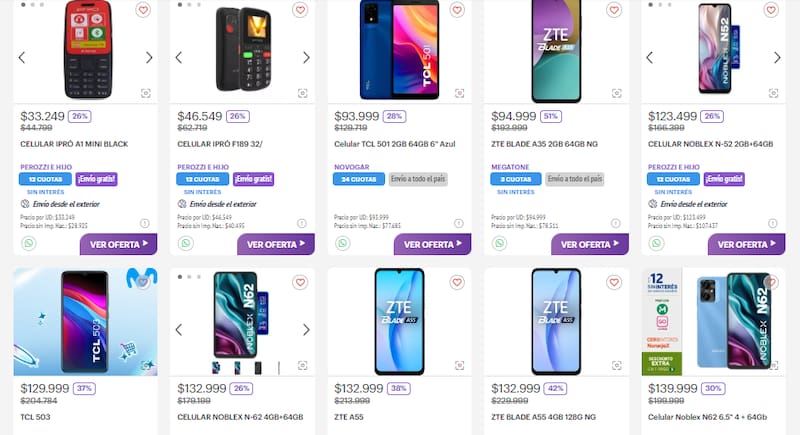Click visual search icon on Noblex N-52 image
The image size is (800, 435).
tap(774, 92)
